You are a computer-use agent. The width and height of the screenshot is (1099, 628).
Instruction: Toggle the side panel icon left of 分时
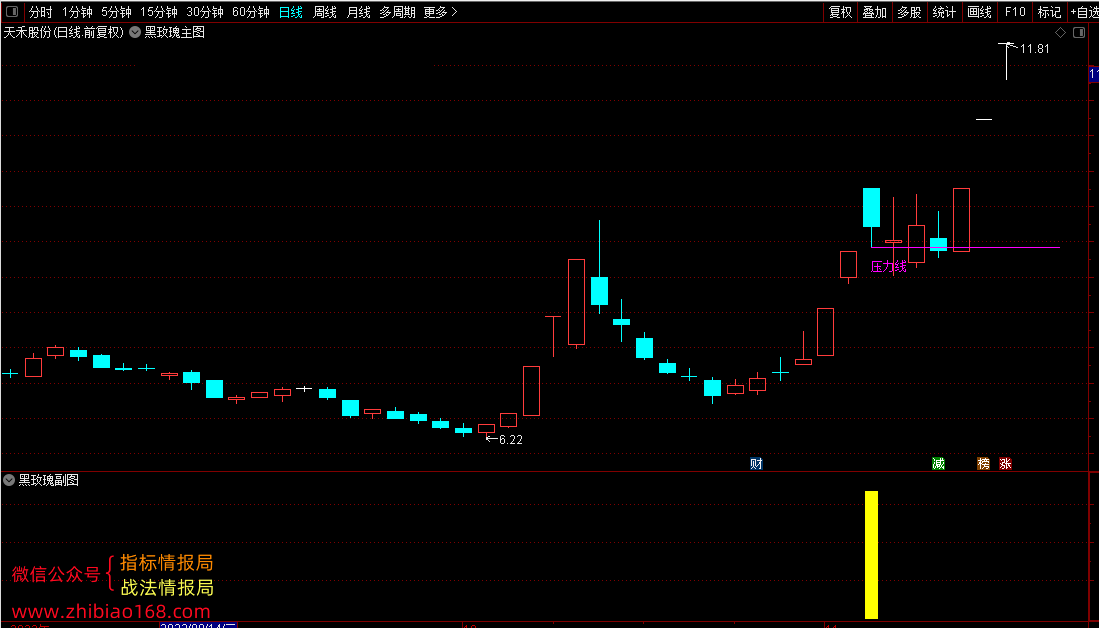coord(13,12)
